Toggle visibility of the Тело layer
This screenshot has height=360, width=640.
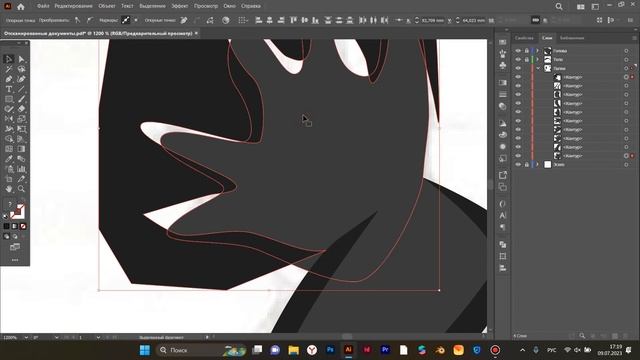518,59
